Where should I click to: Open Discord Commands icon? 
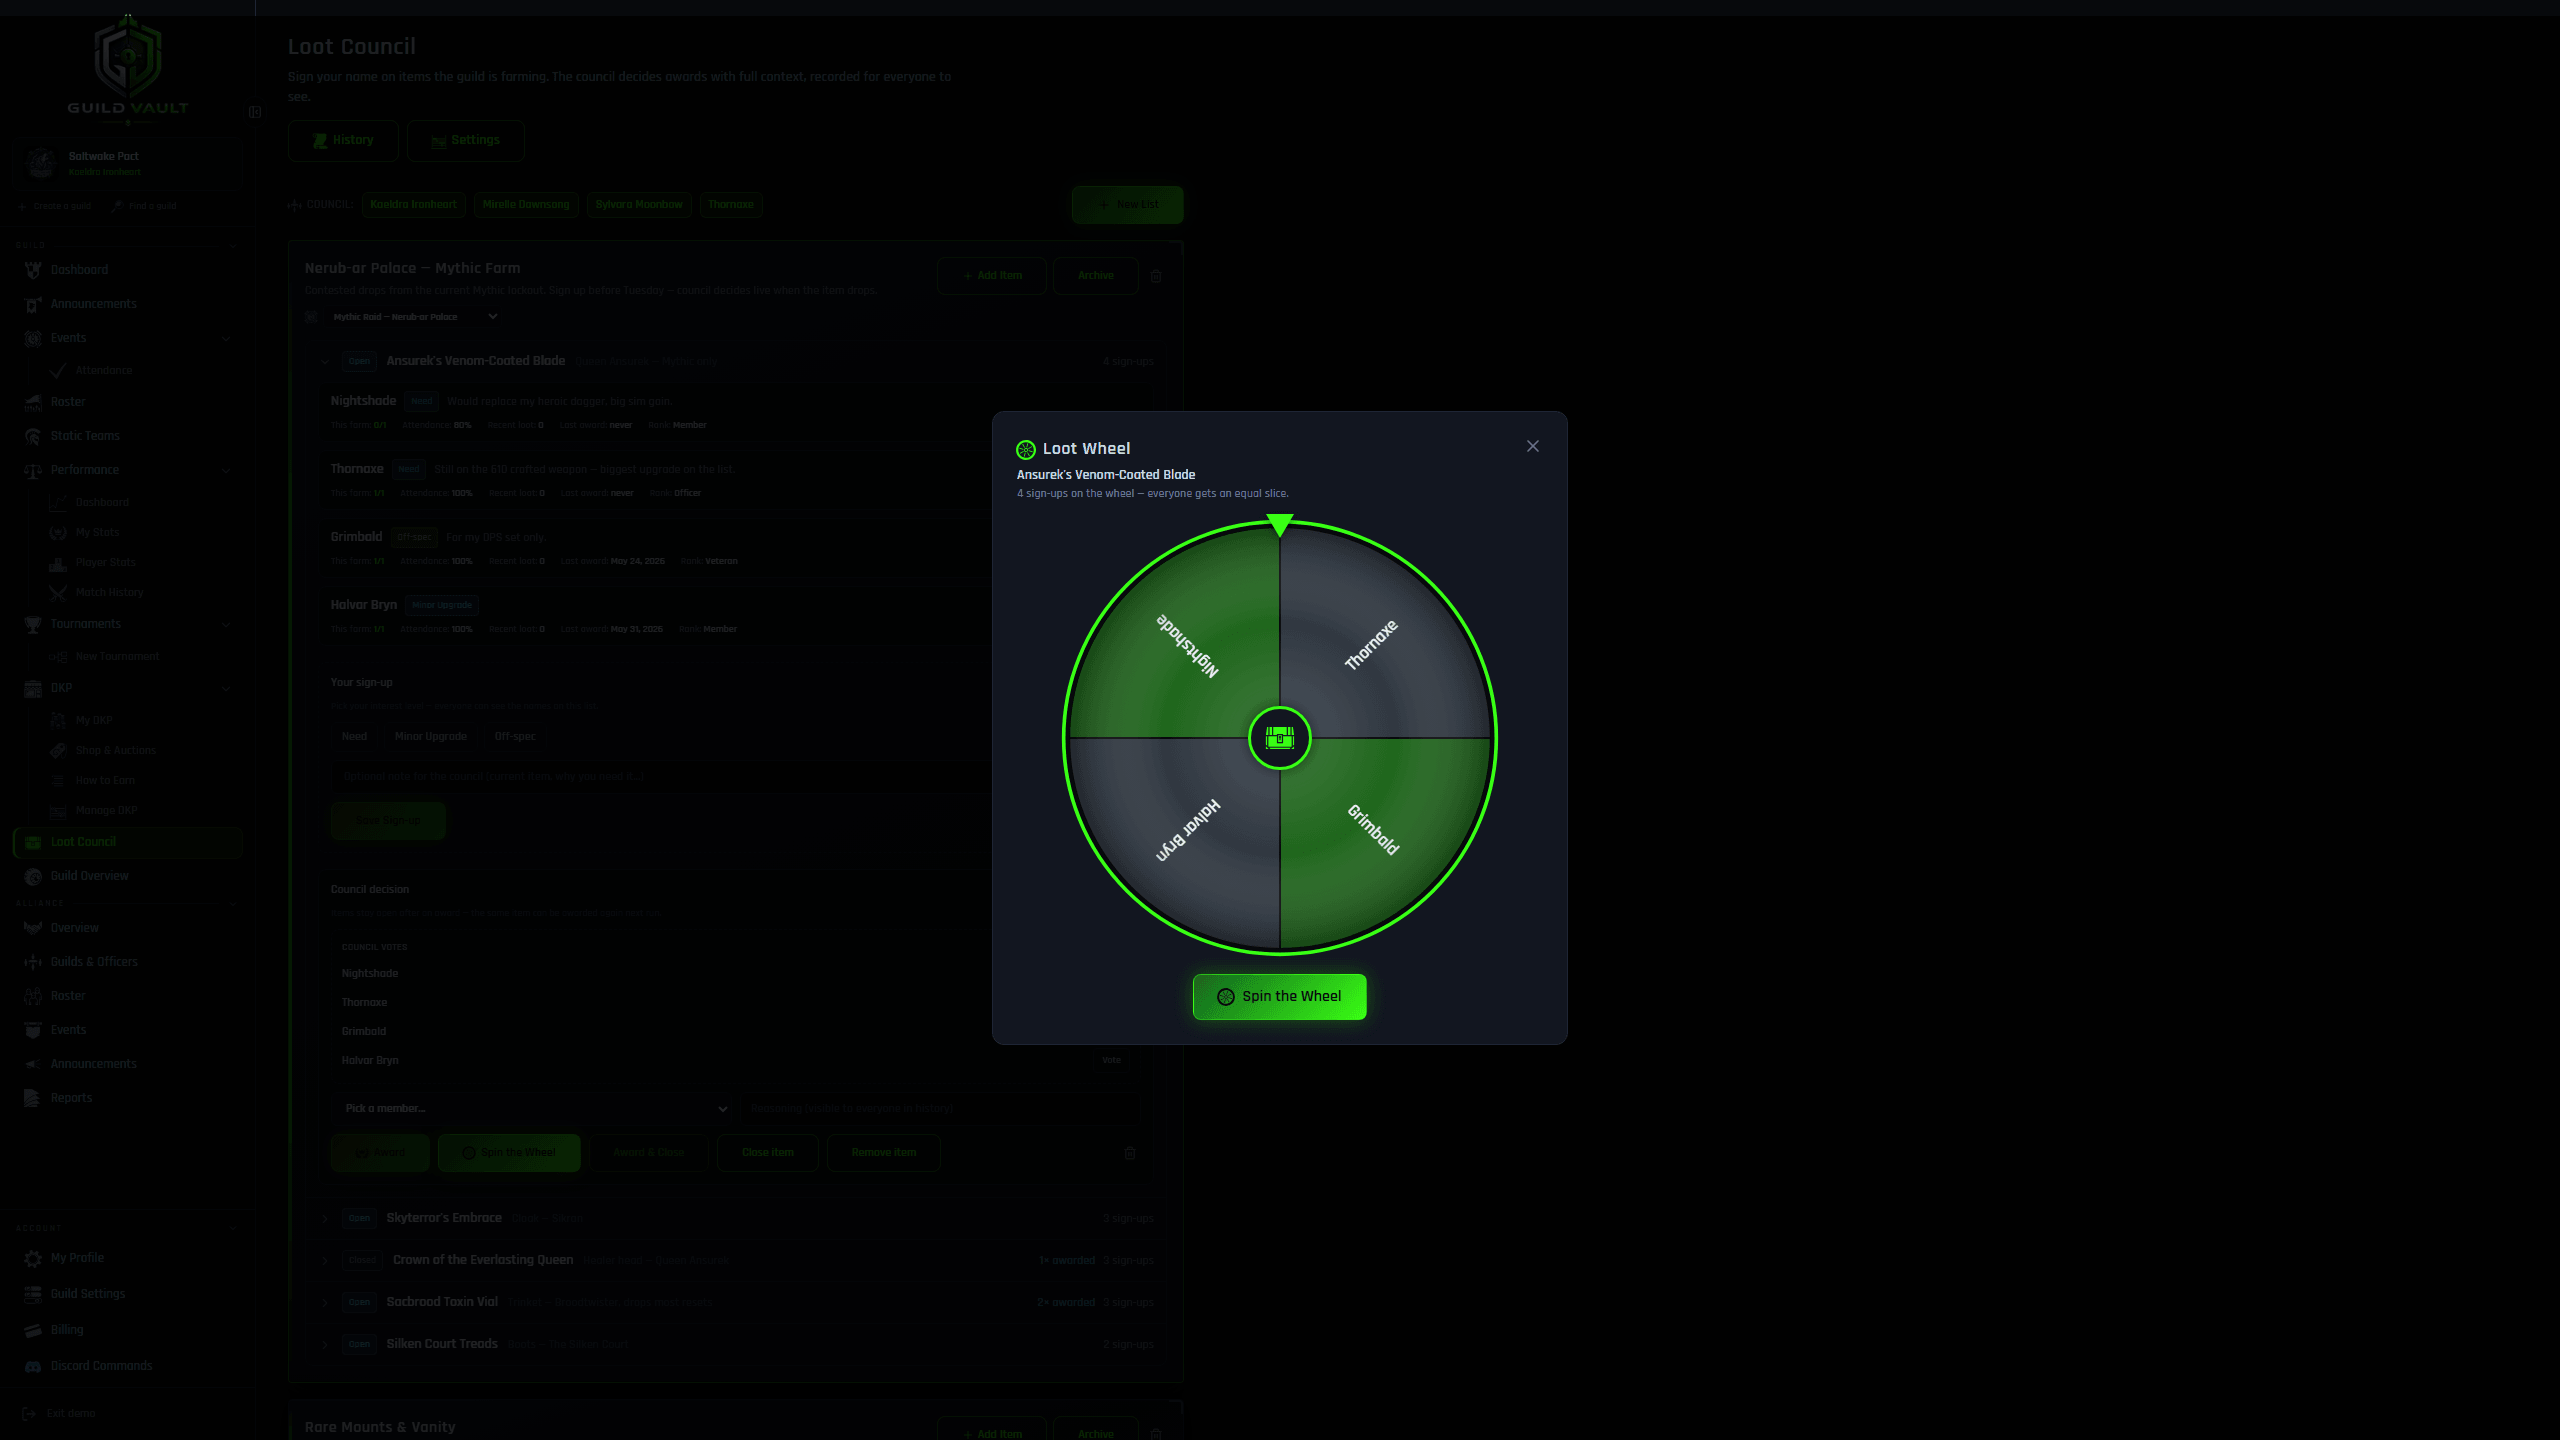tap(33, 1366)
